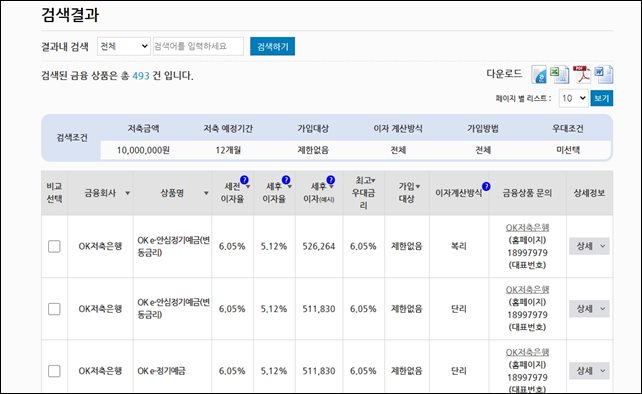The image size is (642, 394).
Task: Click 10,000,000원 savings amount value
Action: (x=143, y=150)
